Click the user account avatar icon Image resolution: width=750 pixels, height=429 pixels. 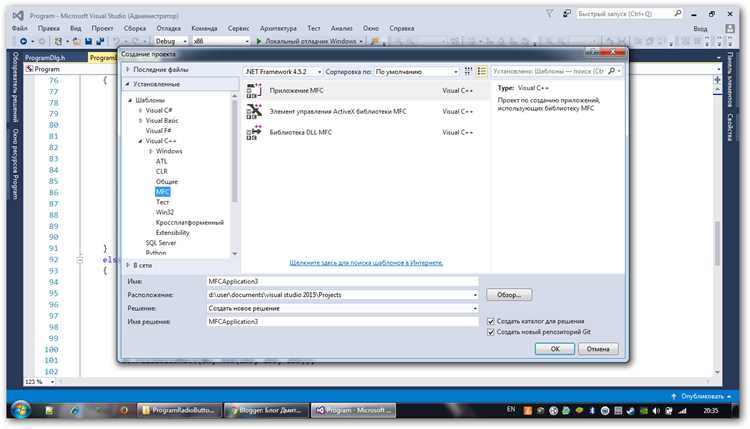click(730, 29)
